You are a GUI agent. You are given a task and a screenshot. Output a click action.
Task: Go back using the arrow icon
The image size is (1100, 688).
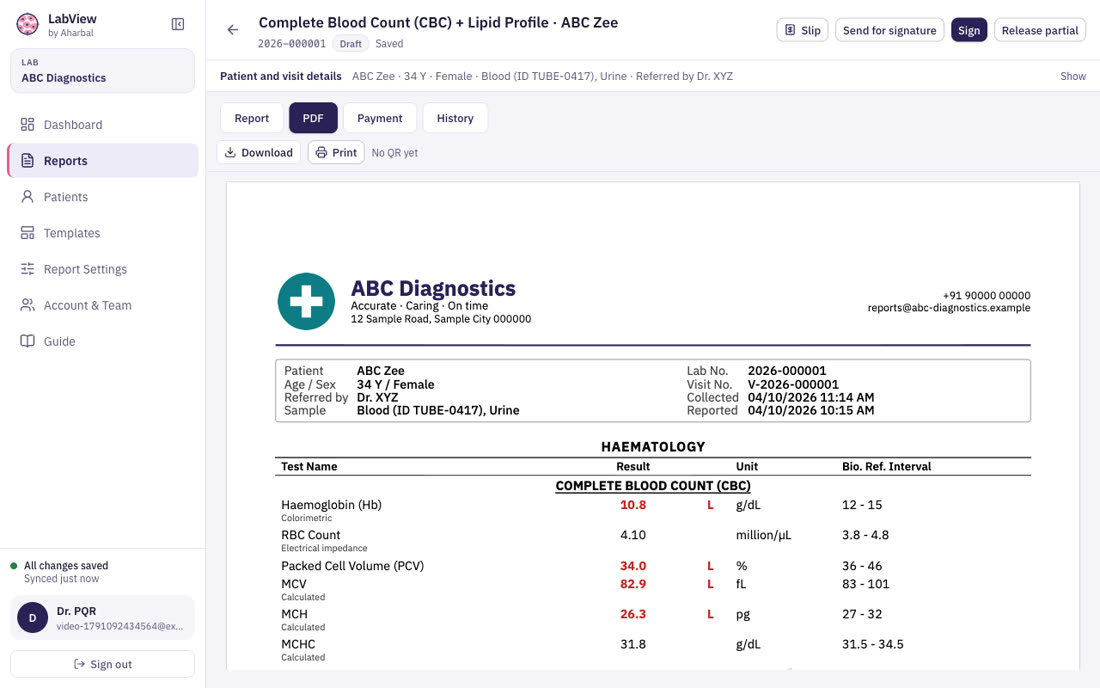pos(233,29)
